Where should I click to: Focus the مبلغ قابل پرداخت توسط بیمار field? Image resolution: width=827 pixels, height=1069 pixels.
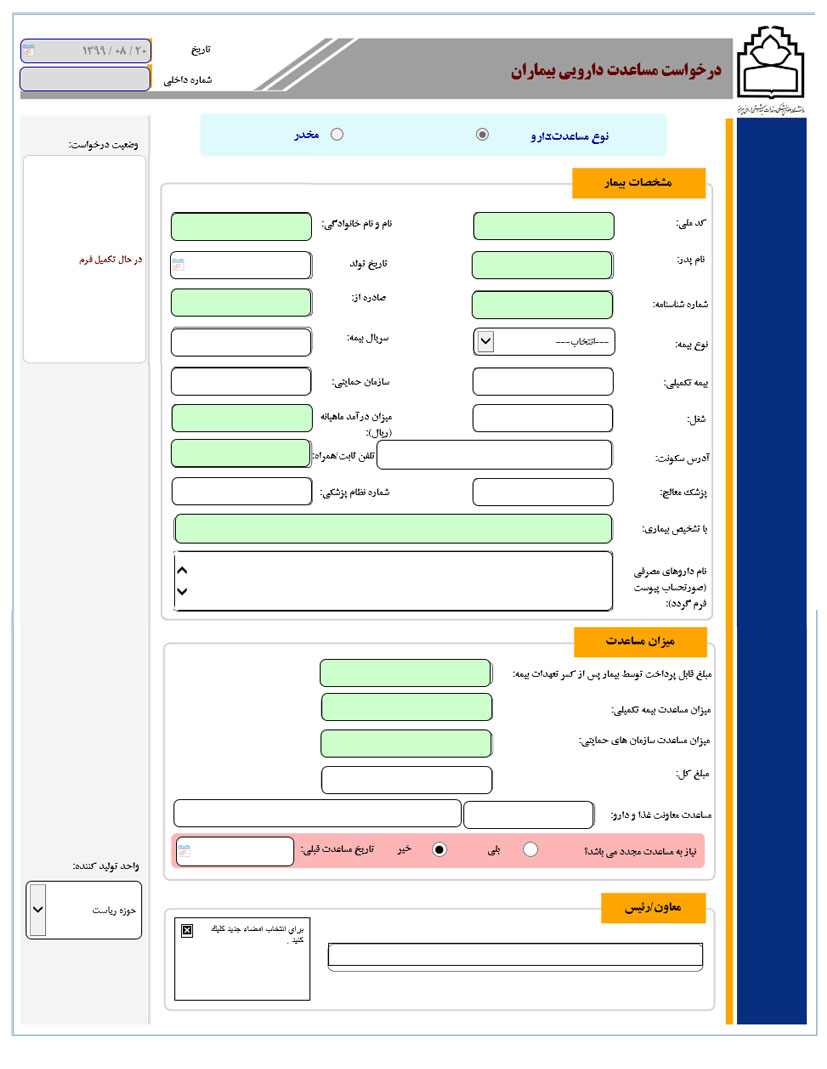[406, 673]
